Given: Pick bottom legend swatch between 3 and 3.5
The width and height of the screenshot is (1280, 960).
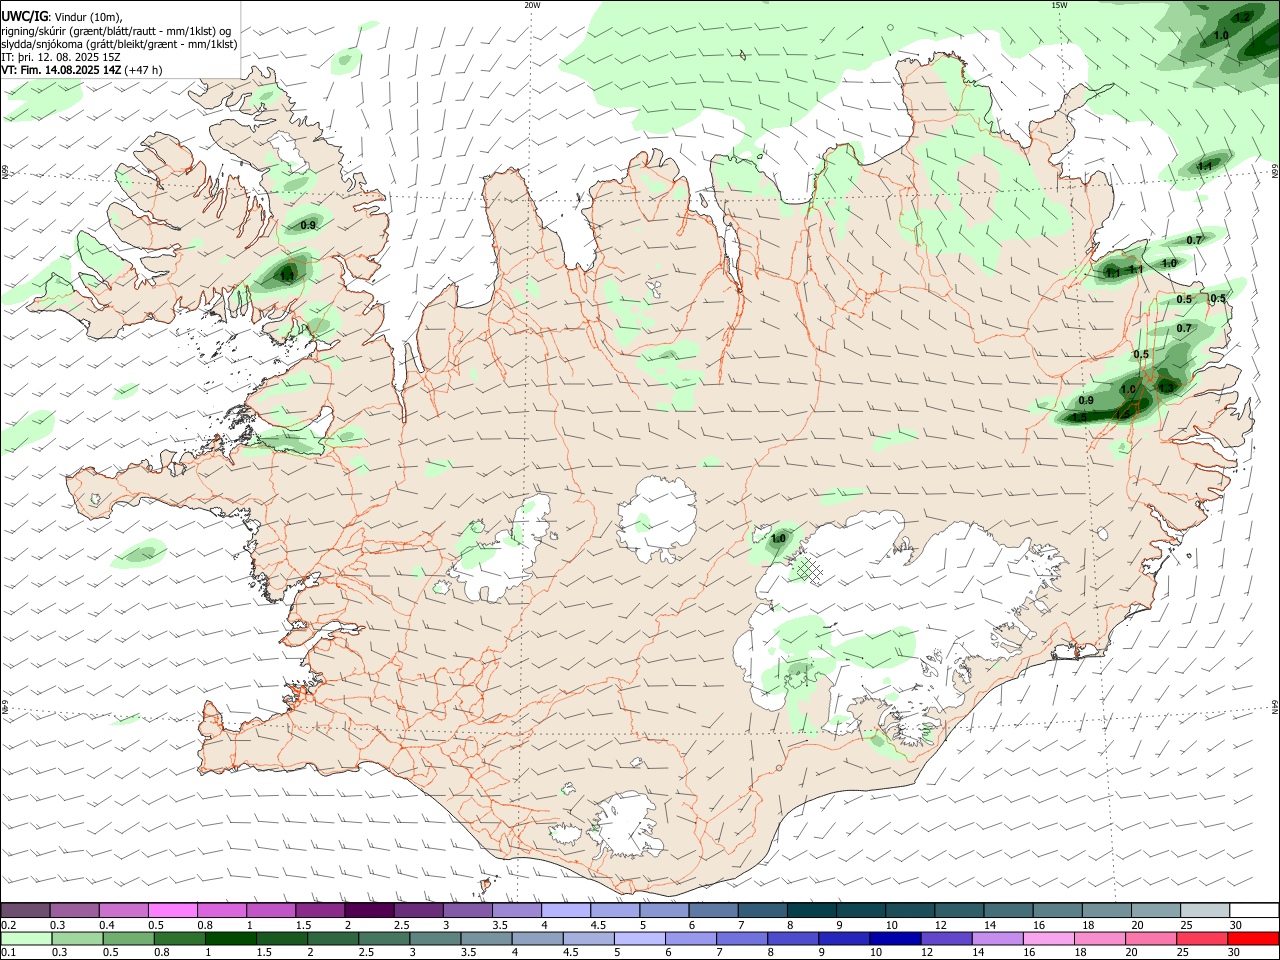Looking at the screenshot, I should click(435, 938).
